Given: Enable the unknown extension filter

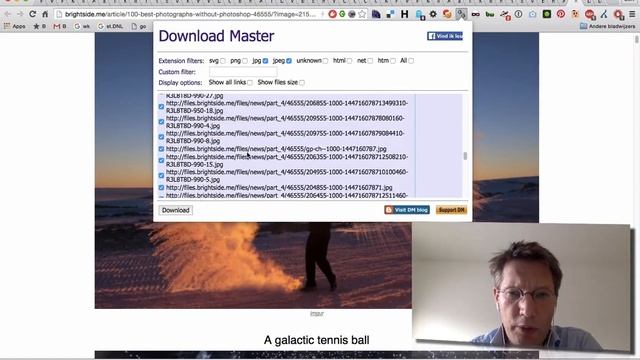Looking at the screenshot, I should (x=325, y=61).
